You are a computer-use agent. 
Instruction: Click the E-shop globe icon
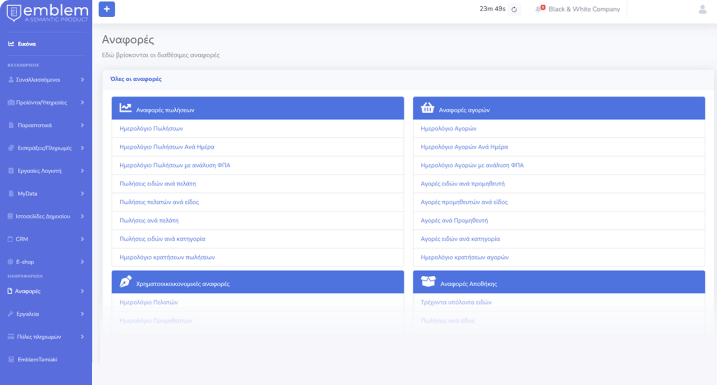click(x=10, y=262)
